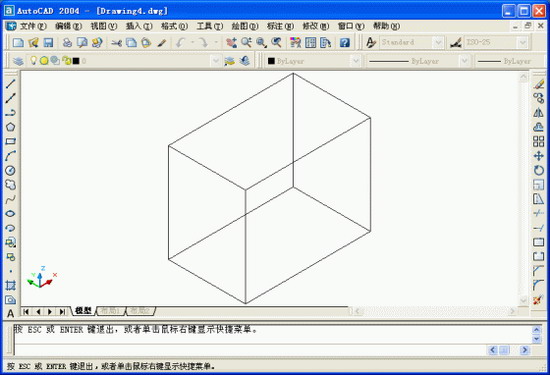
Task: Switch to the 模型 model tab
Action: [x=83, y=311]
